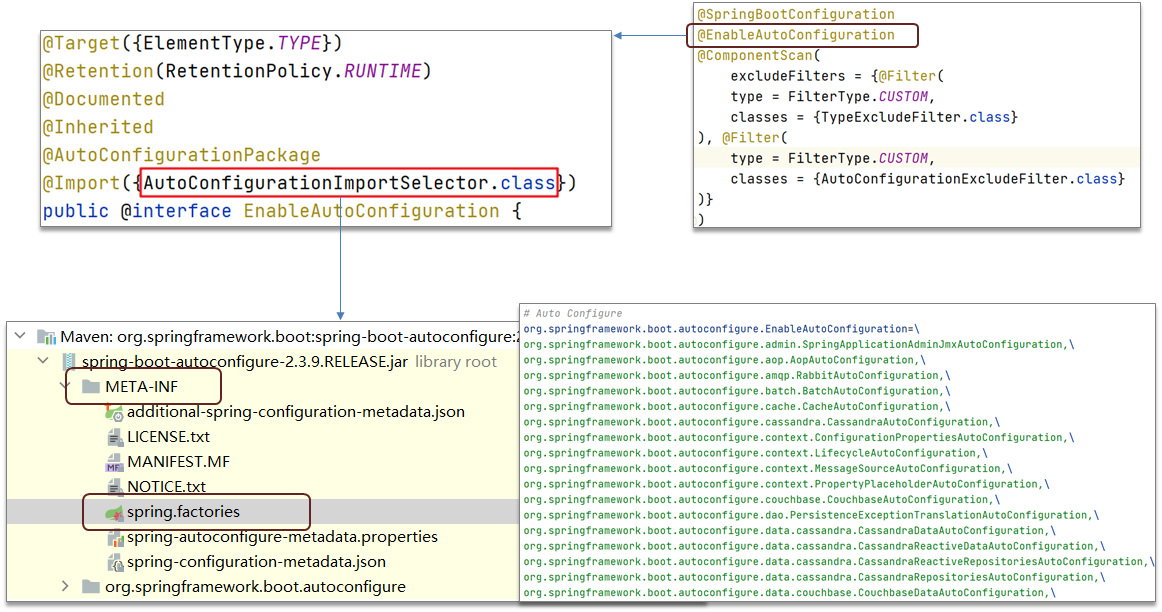Click the @EnableAutoConfiguration annotation
The image size is (1162, 612).
pos(796,35)
